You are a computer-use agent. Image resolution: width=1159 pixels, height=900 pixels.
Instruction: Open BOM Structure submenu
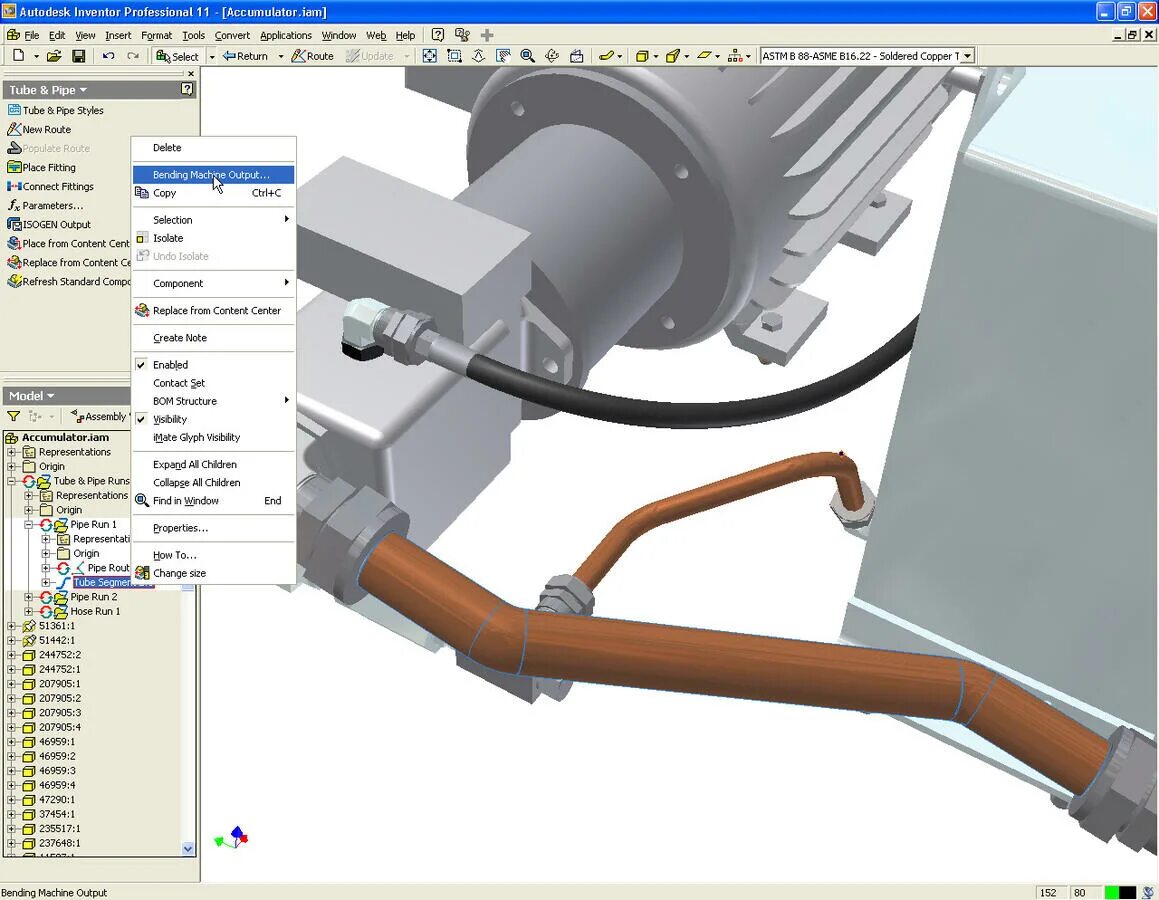(x=213, y=400)
